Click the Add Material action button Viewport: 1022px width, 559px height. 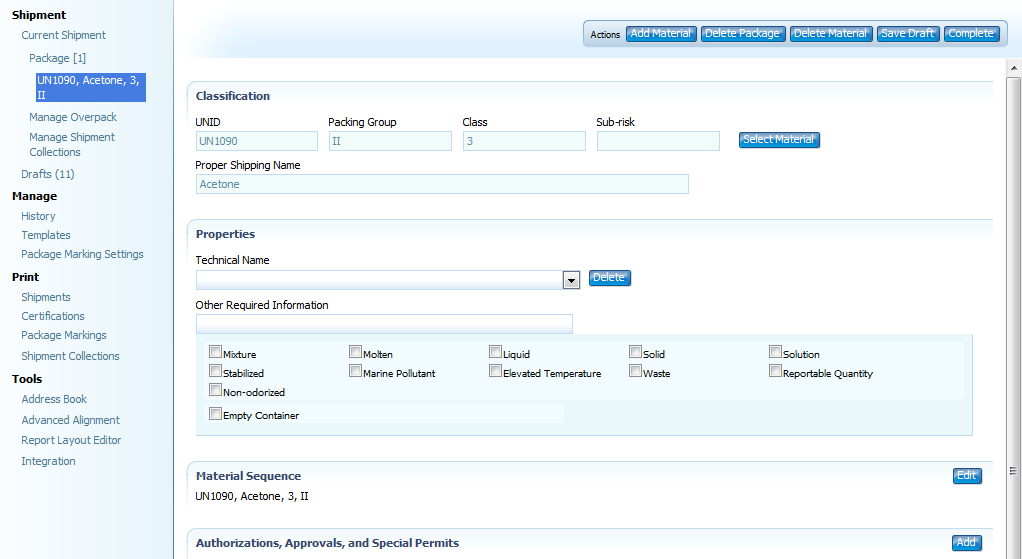(661, 34)
